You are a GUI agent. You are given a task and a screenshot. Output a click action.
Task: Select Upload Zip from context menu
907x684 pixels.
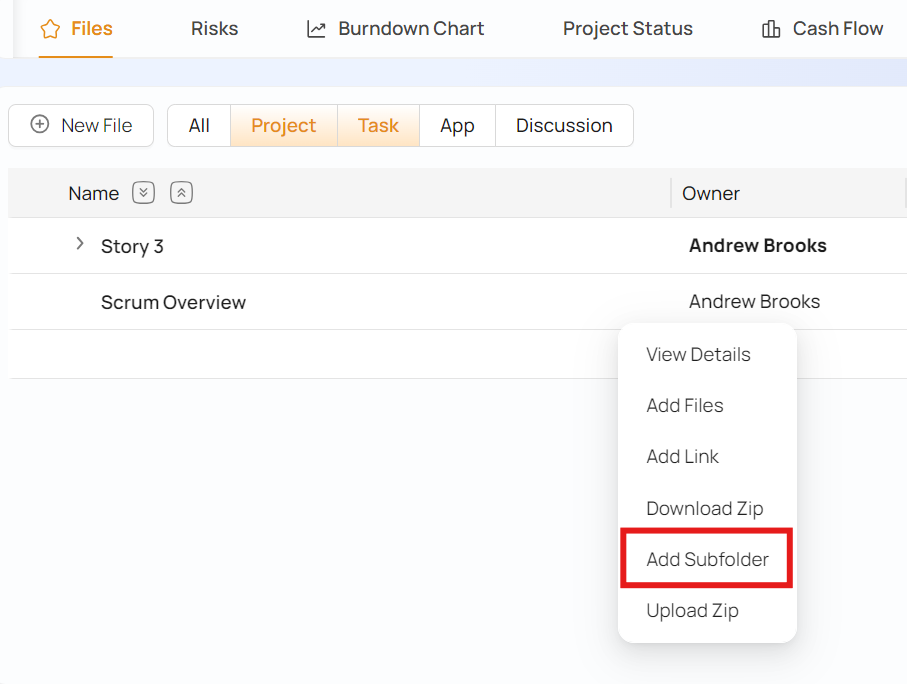pos(692,610)
